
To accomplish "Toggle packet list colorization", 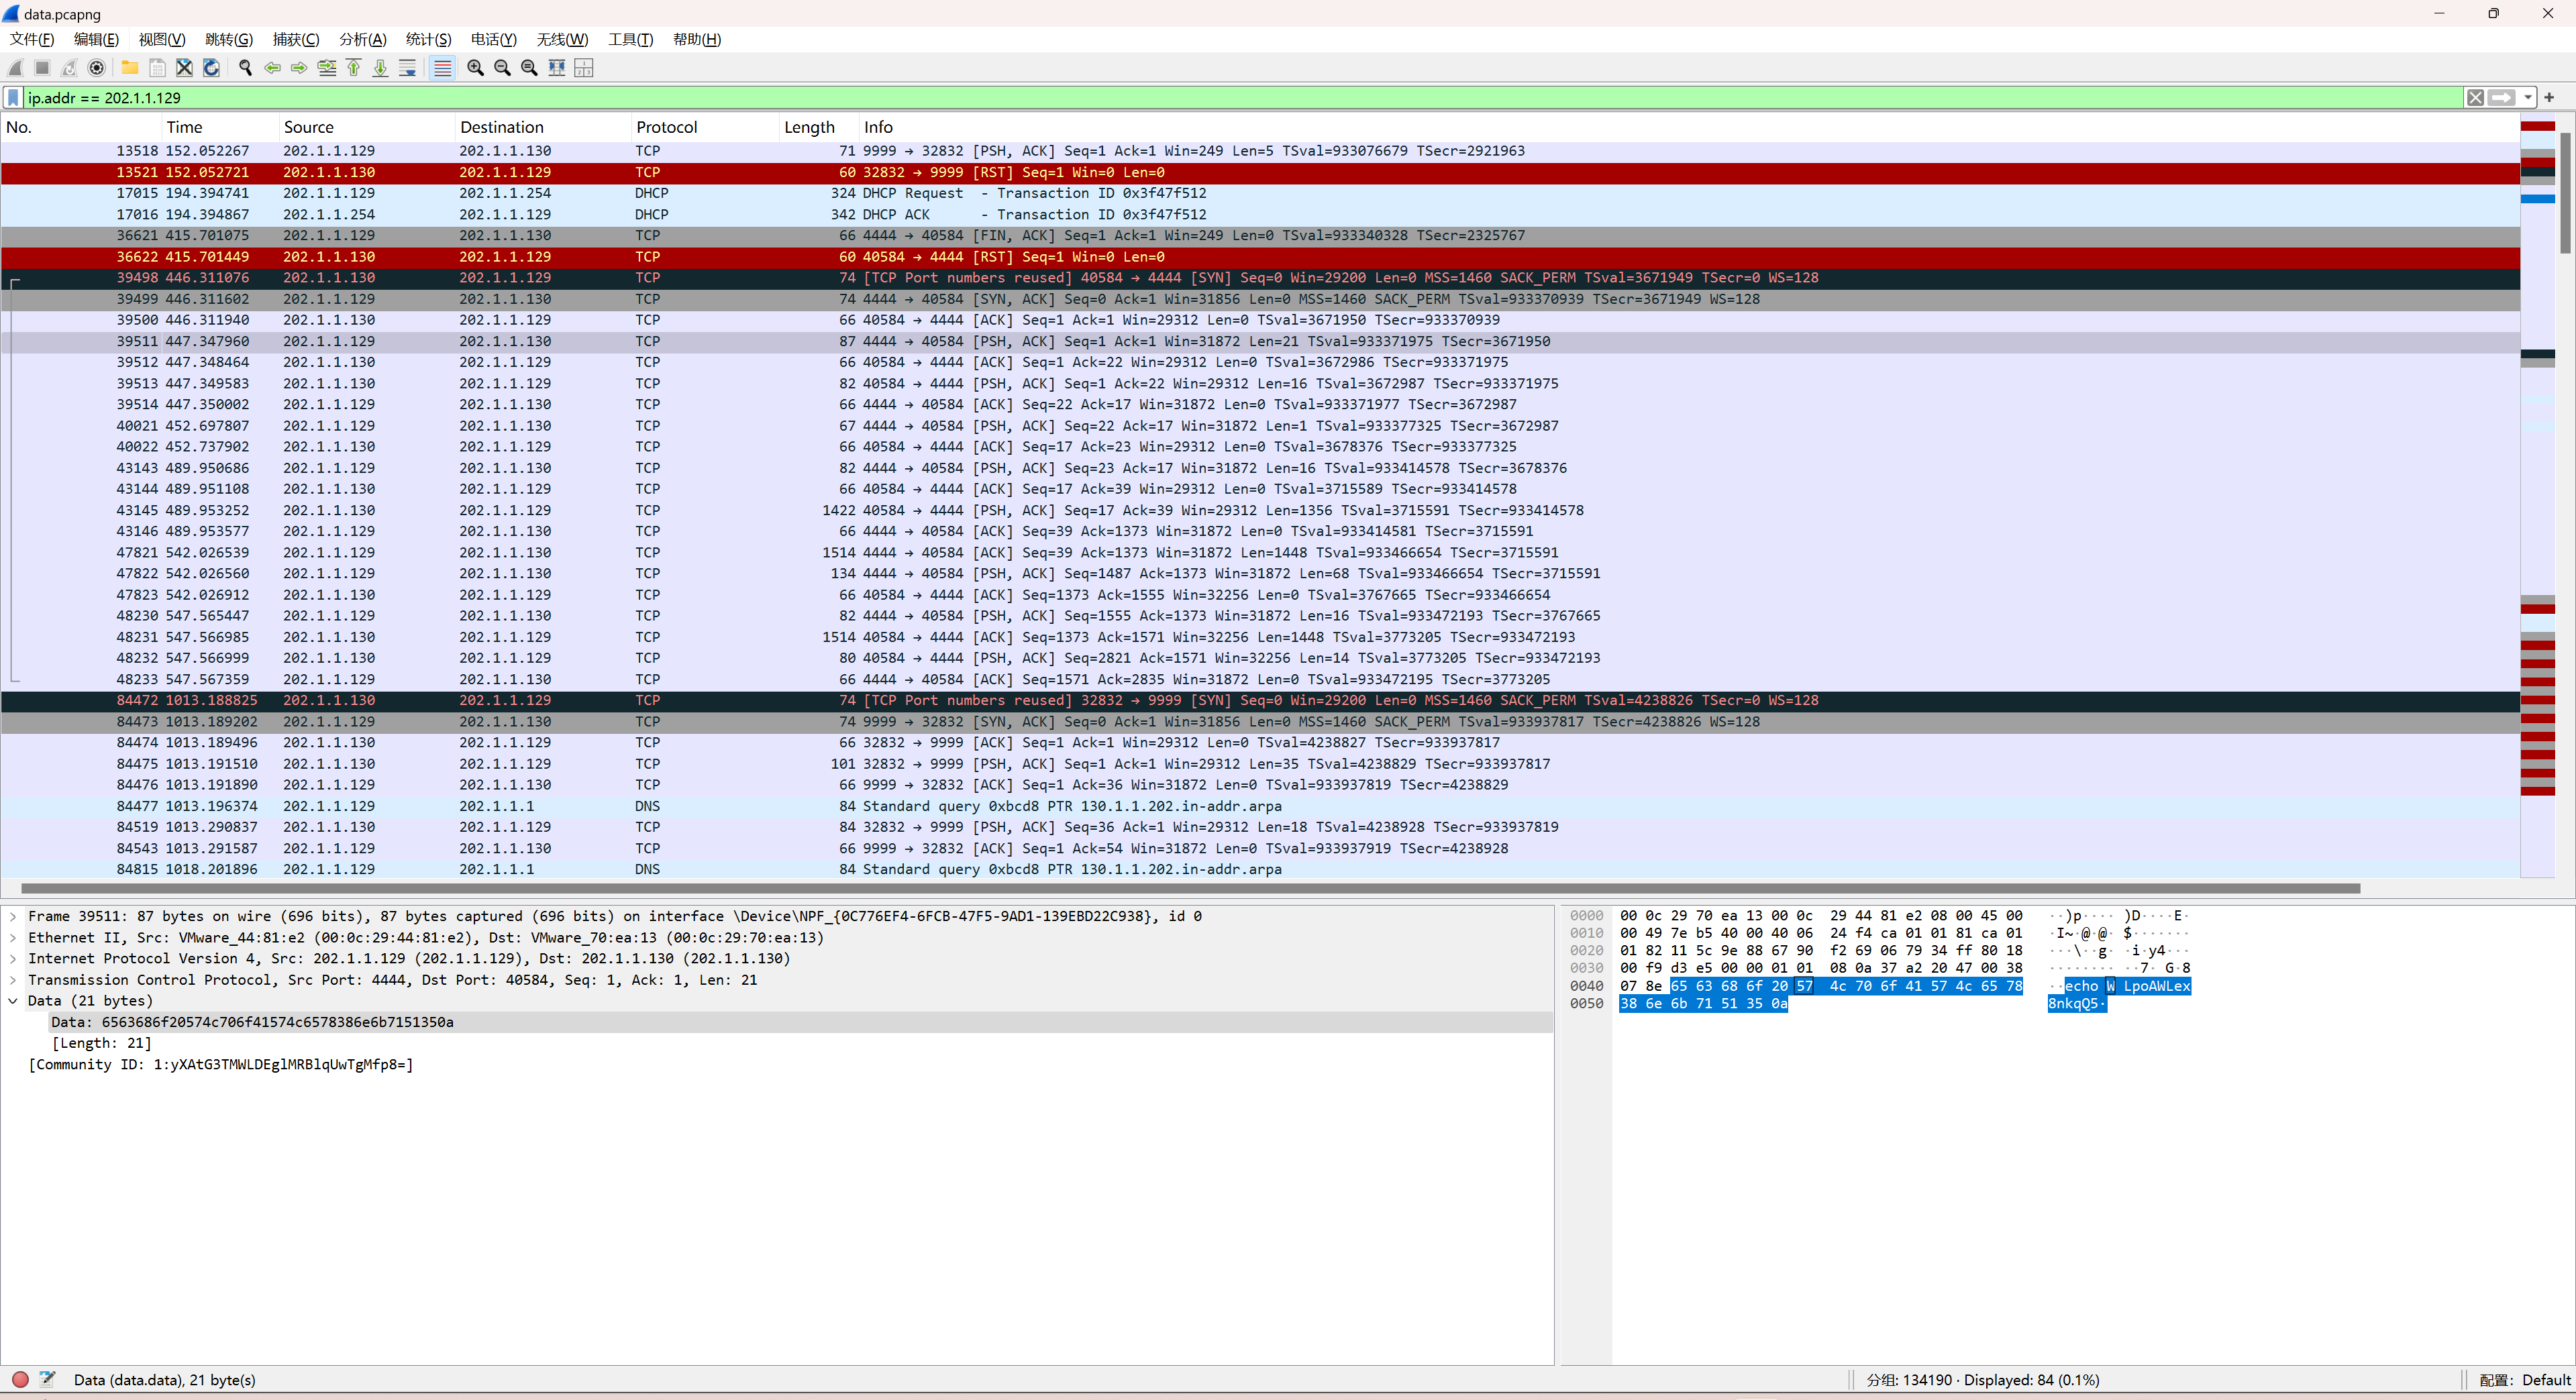I will click(x=442, y=68).
